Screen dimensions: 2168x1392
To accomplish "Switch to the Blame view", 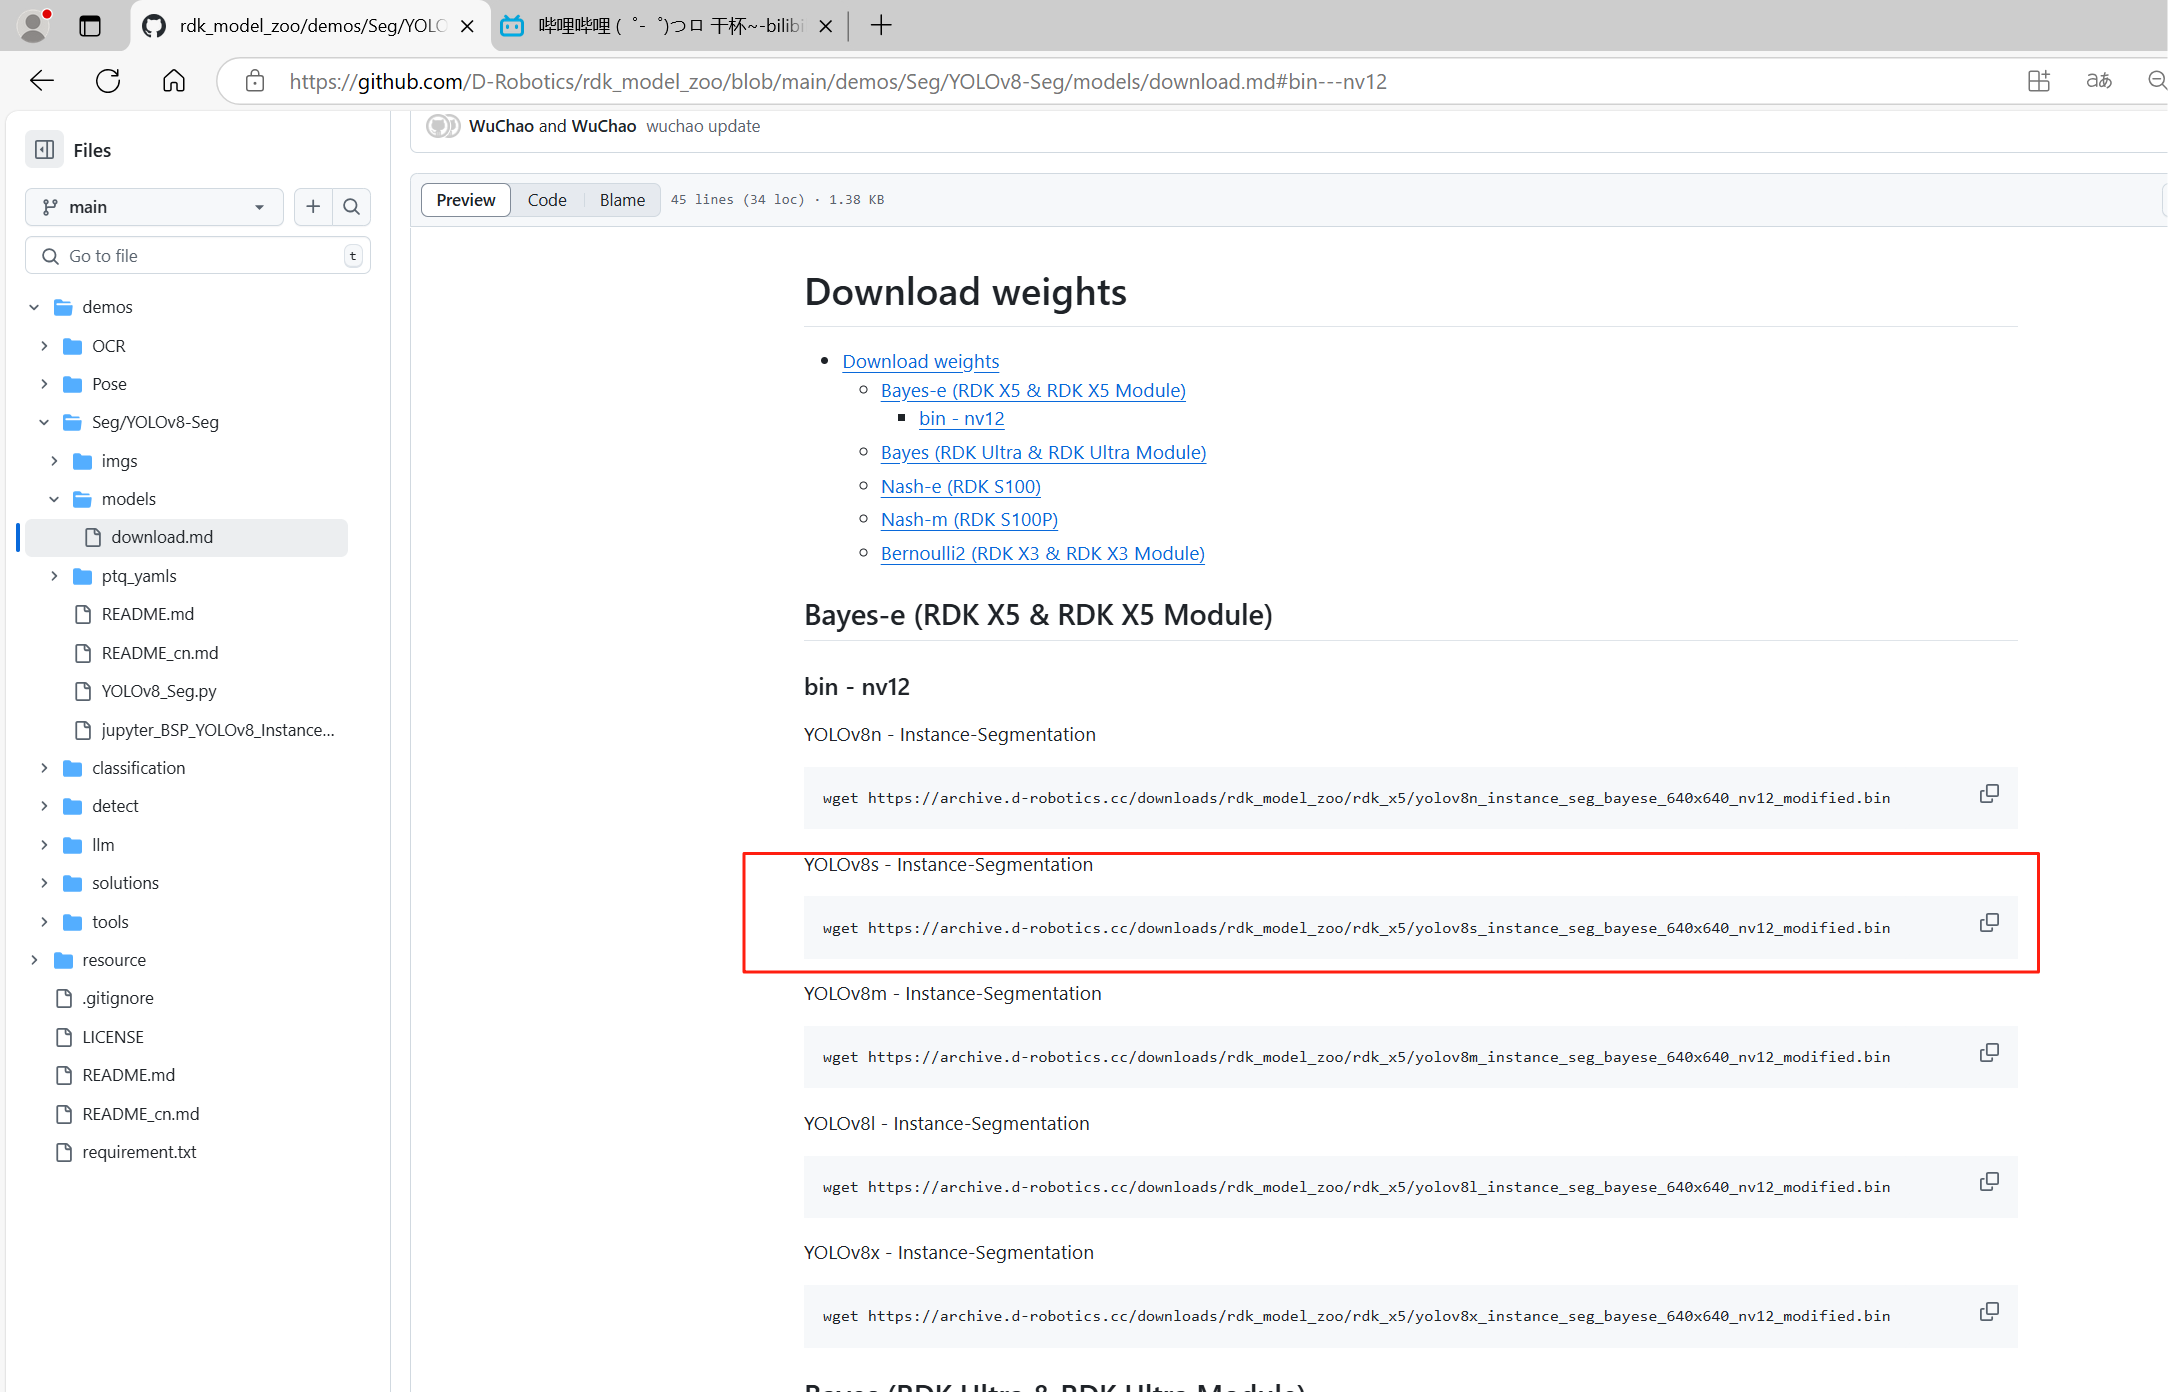I will click(622, 200).
